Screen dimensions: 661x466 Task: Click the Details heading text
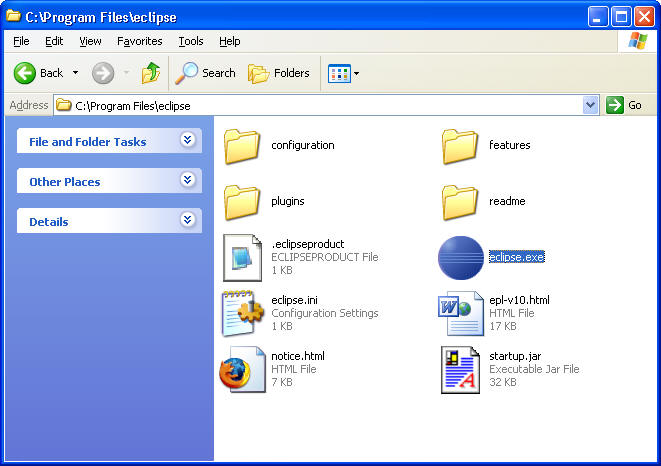(48, 222)
